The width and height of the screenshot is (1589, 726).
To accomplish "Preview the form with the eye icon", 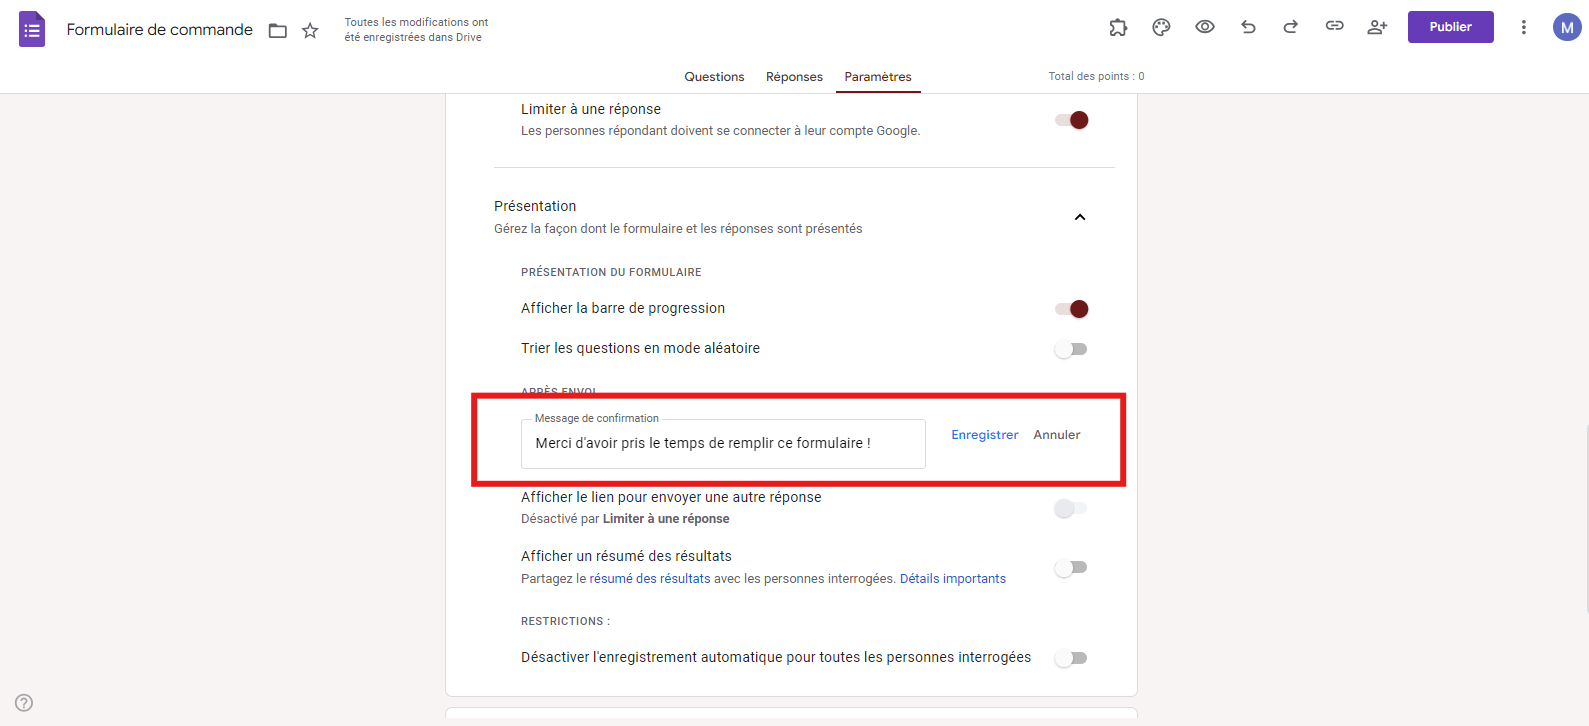I will tap(1205, 27).
